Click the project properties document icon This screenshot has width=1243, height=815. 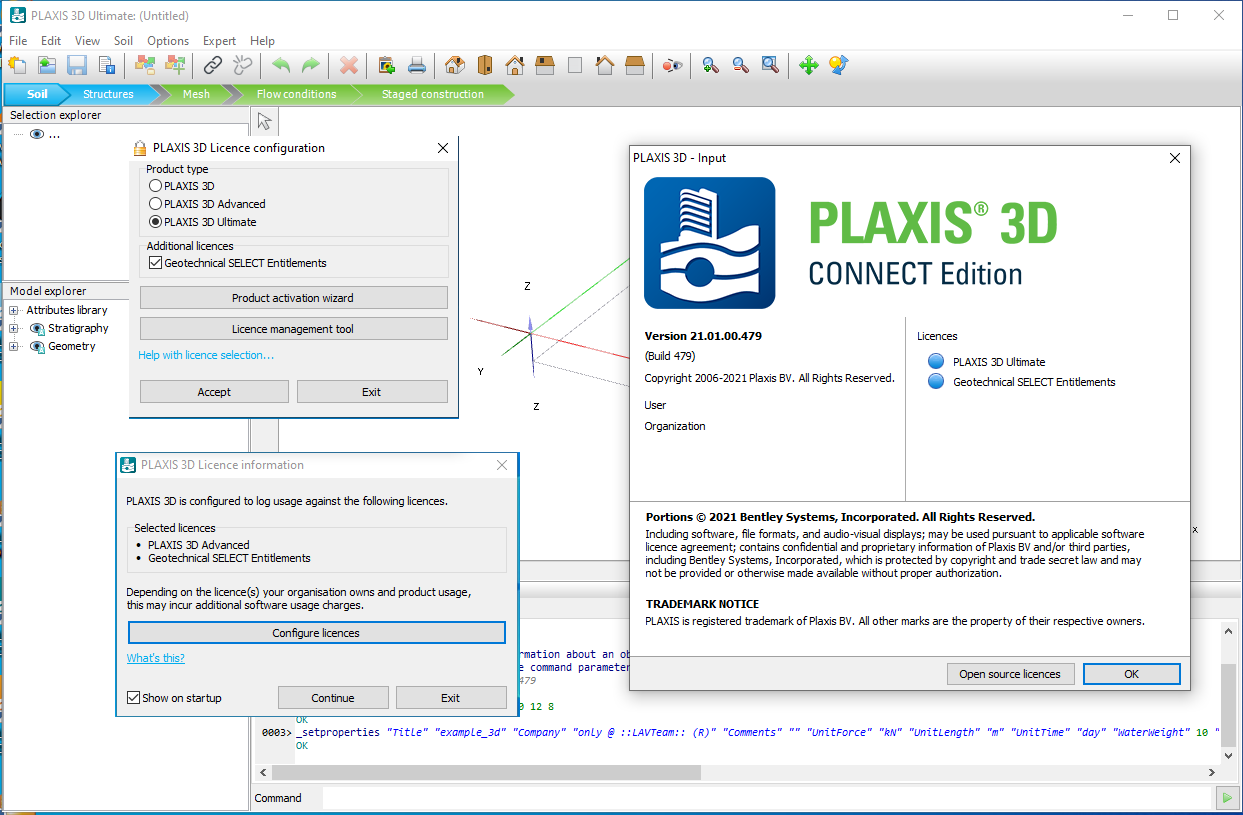[x=106, y=65]
